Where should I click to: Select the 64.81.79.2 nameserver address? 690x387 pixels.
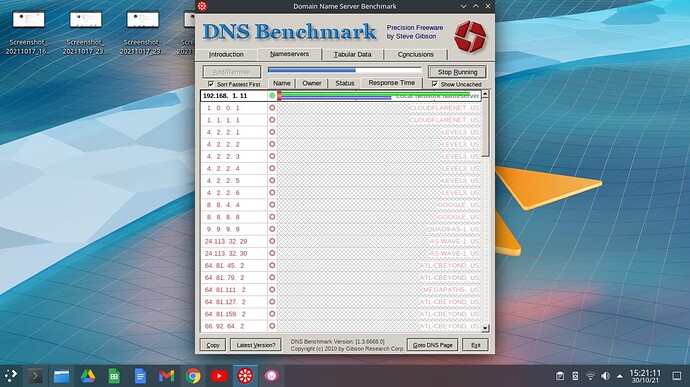tap(224, 278)
